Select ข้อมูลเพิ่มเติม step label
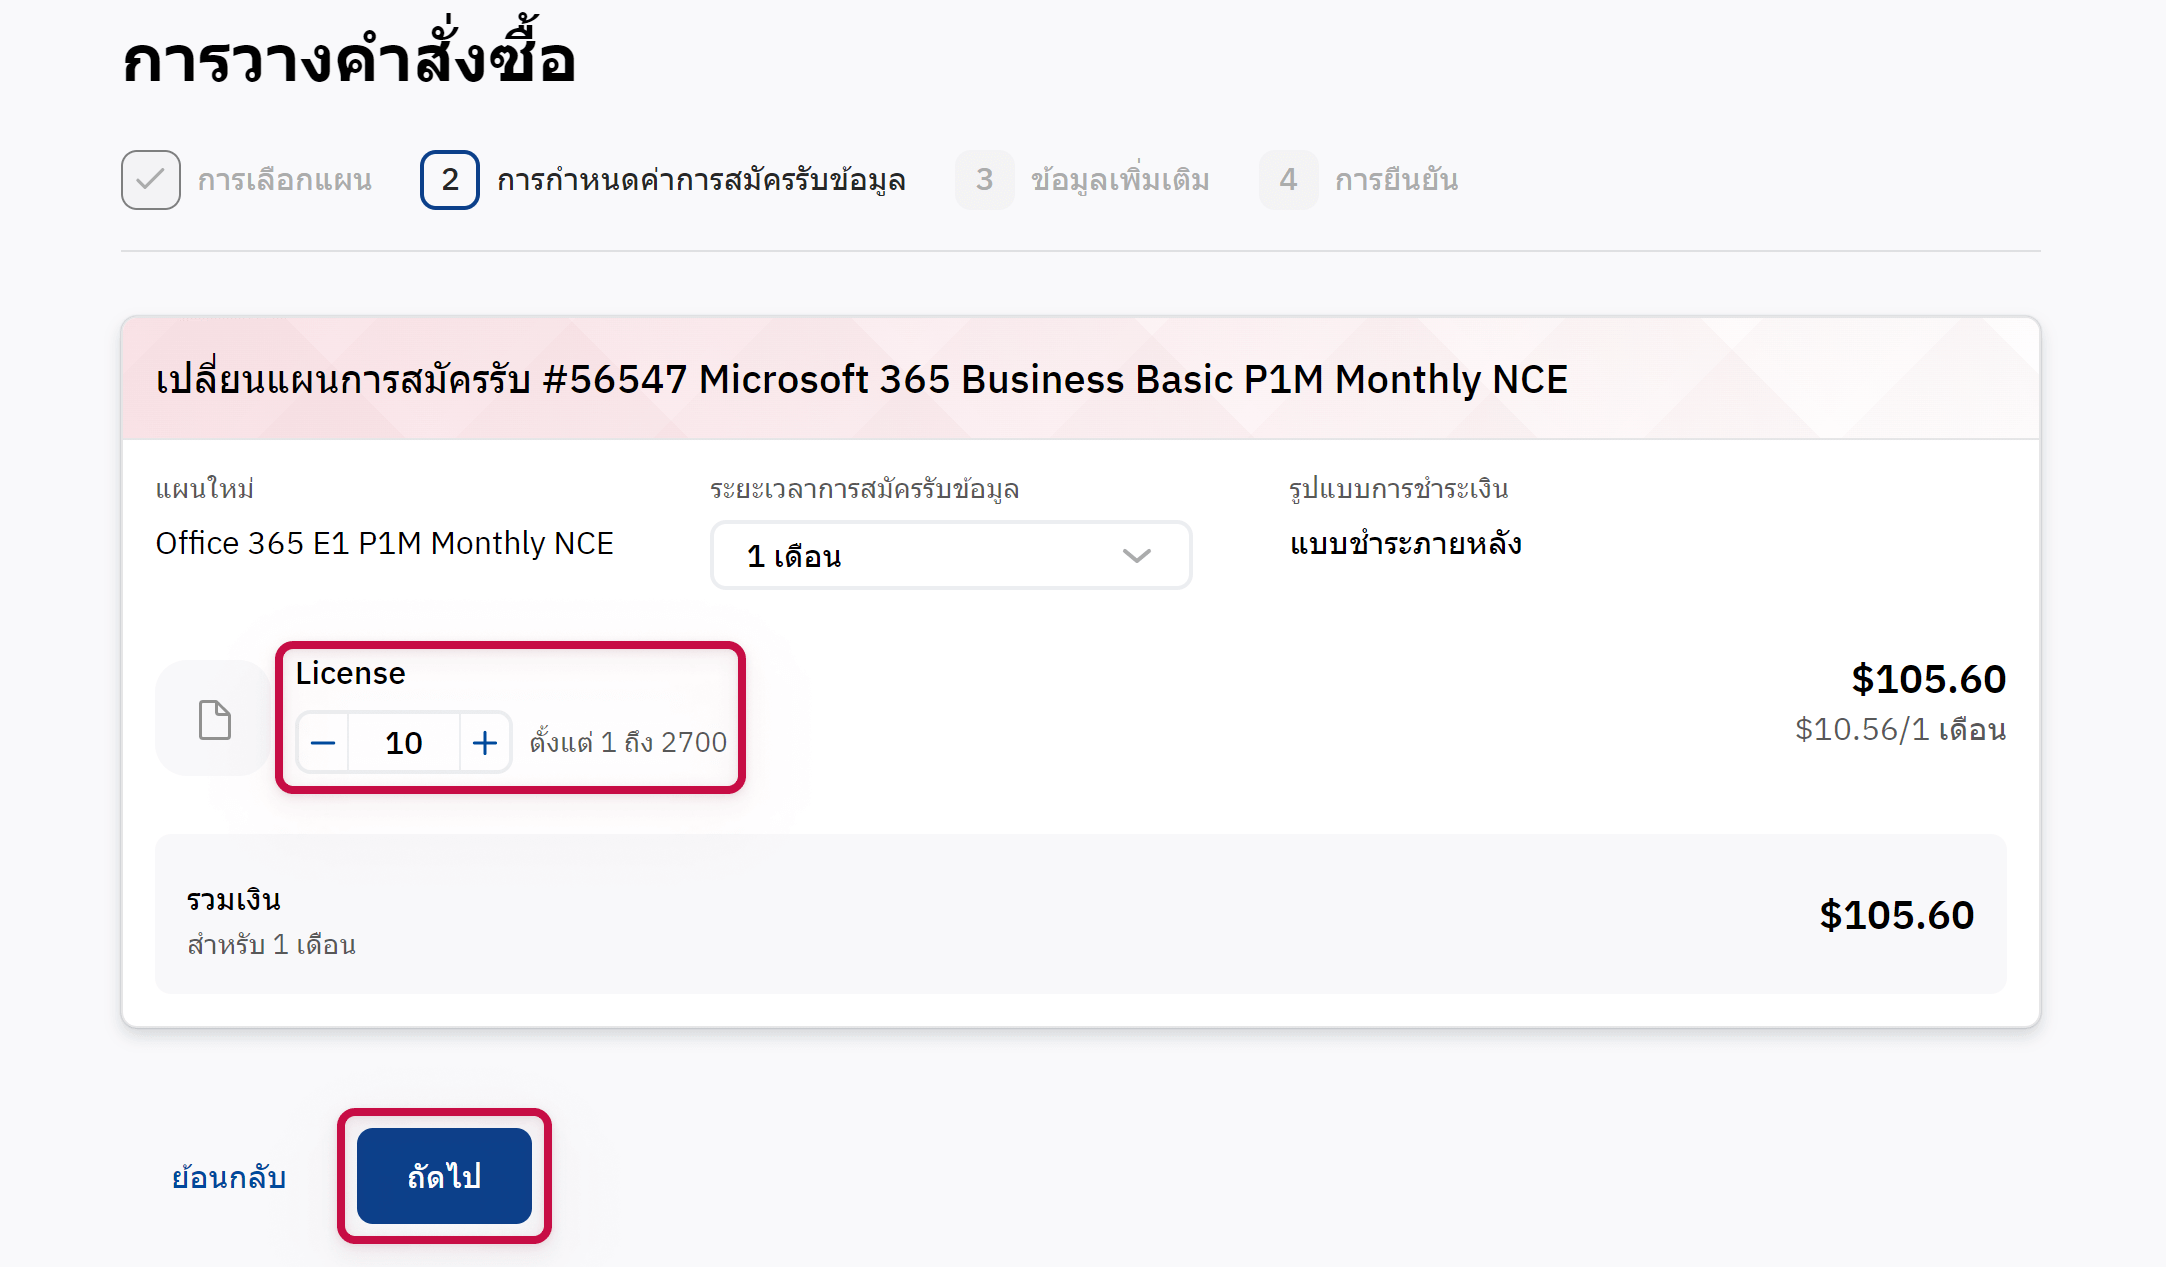2166x1267 pixels. tap(1120, 180)
